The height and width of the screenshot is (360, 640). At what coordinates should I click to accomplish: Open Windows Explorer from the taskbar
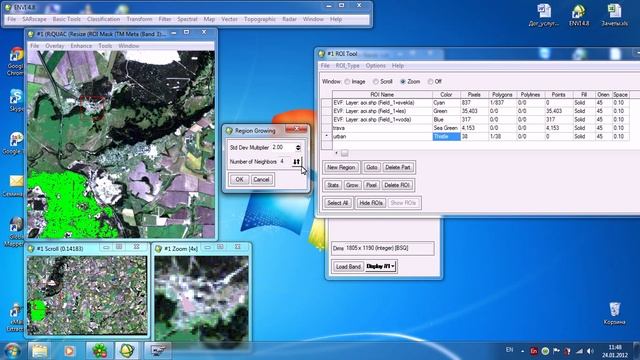pos(40,350)
